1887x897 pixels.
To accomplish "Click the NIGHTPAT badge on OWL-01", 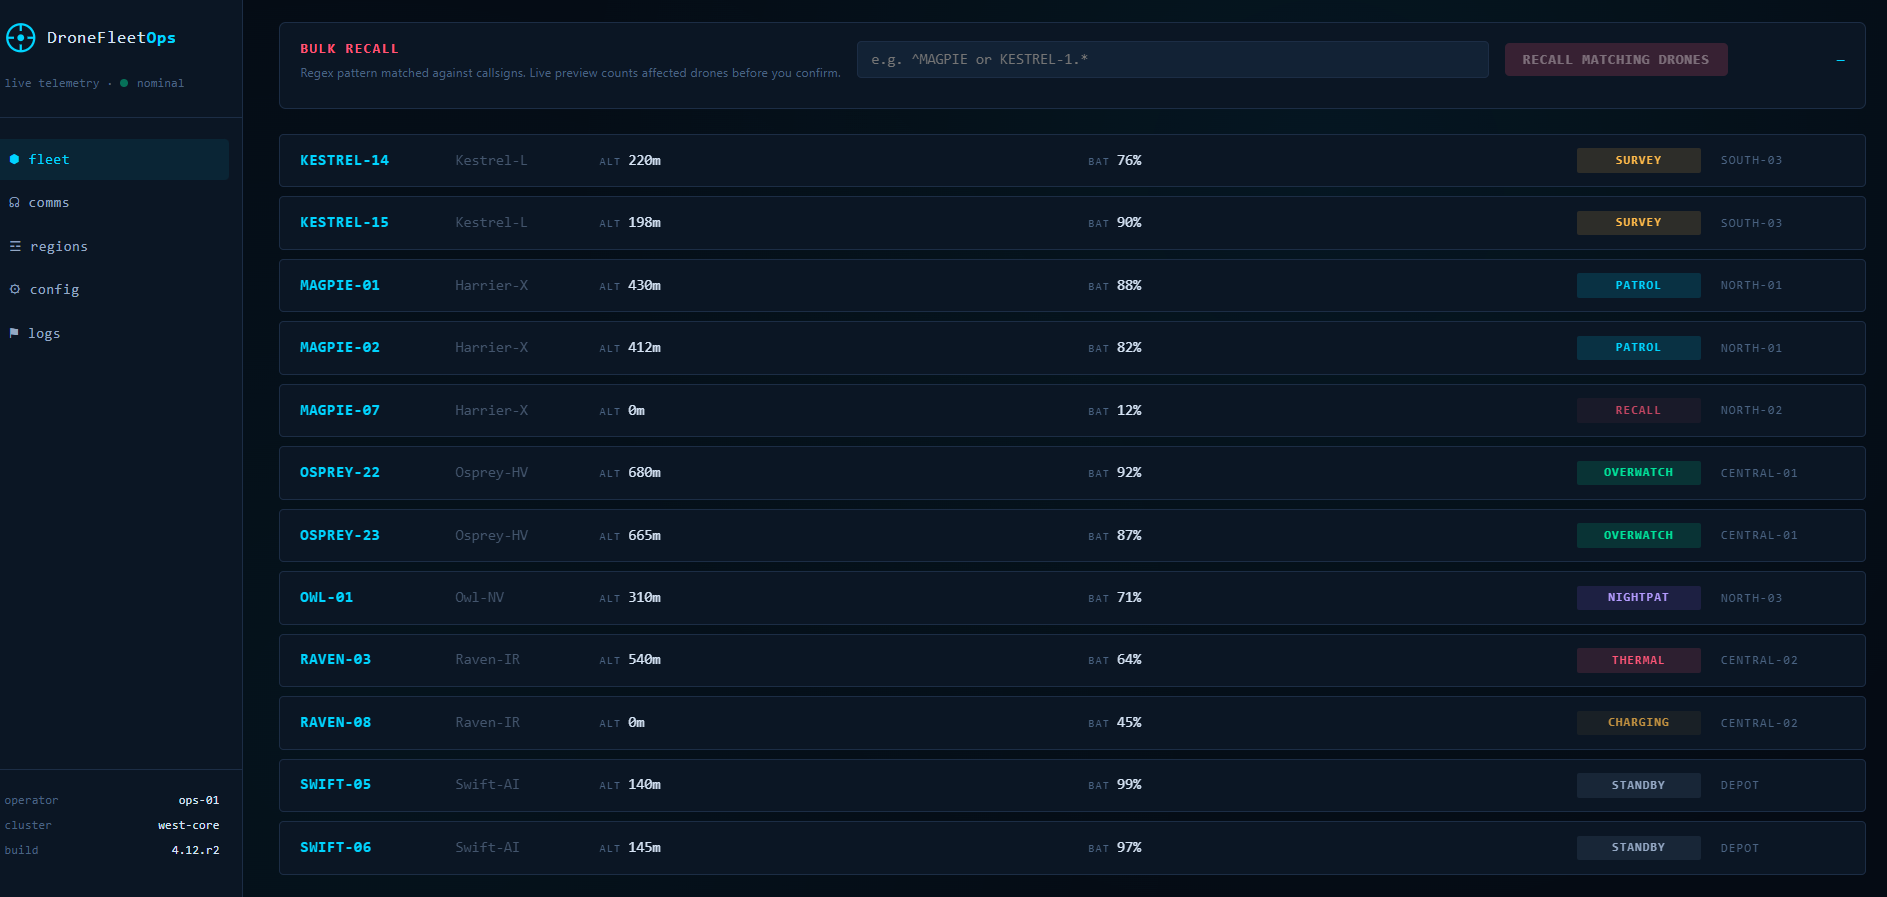I will pyautogui.click(x=1638, y=598).
